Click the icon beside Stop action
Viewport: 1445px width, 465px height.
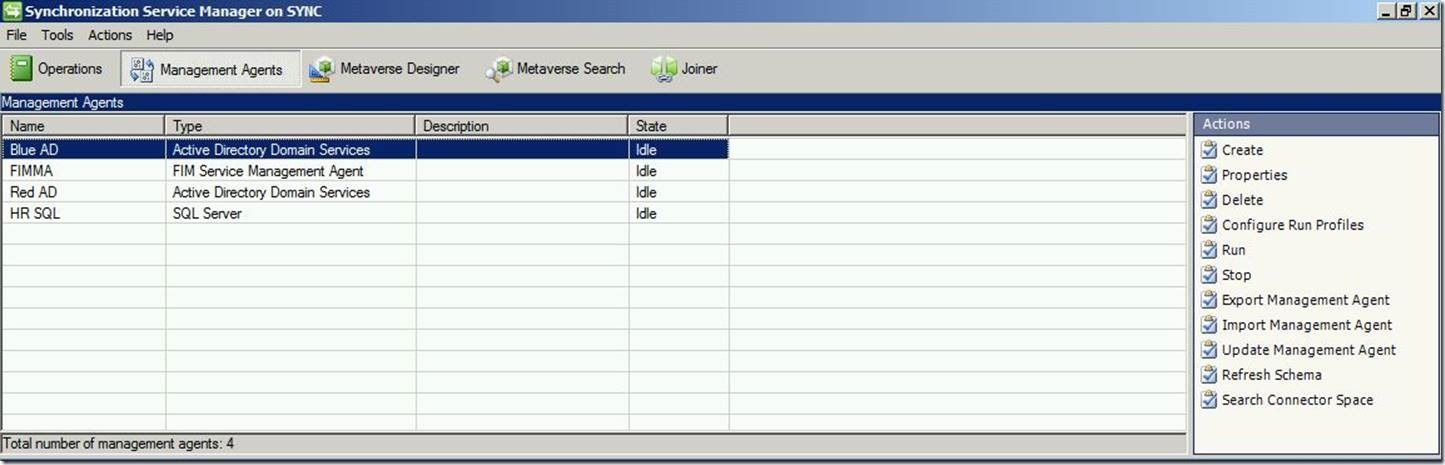pyautogui.click(x=1209, y=275)
